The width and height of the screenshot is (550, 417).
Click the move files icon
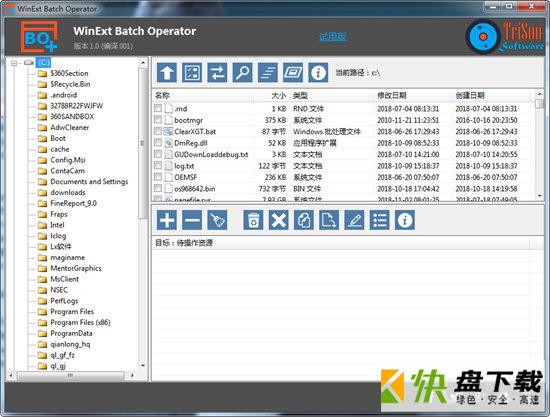click(329, 220)
